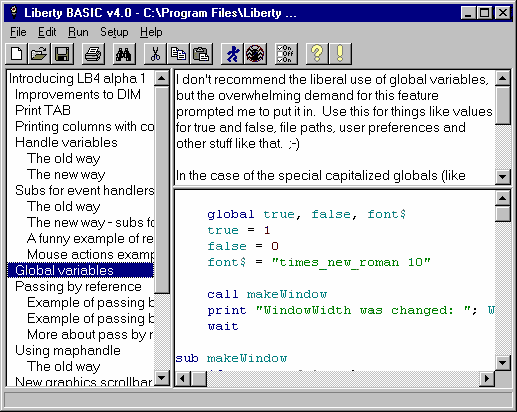Print the listing with the printer icon
Viewport: 517px width, 412px height.
(93, 53)
